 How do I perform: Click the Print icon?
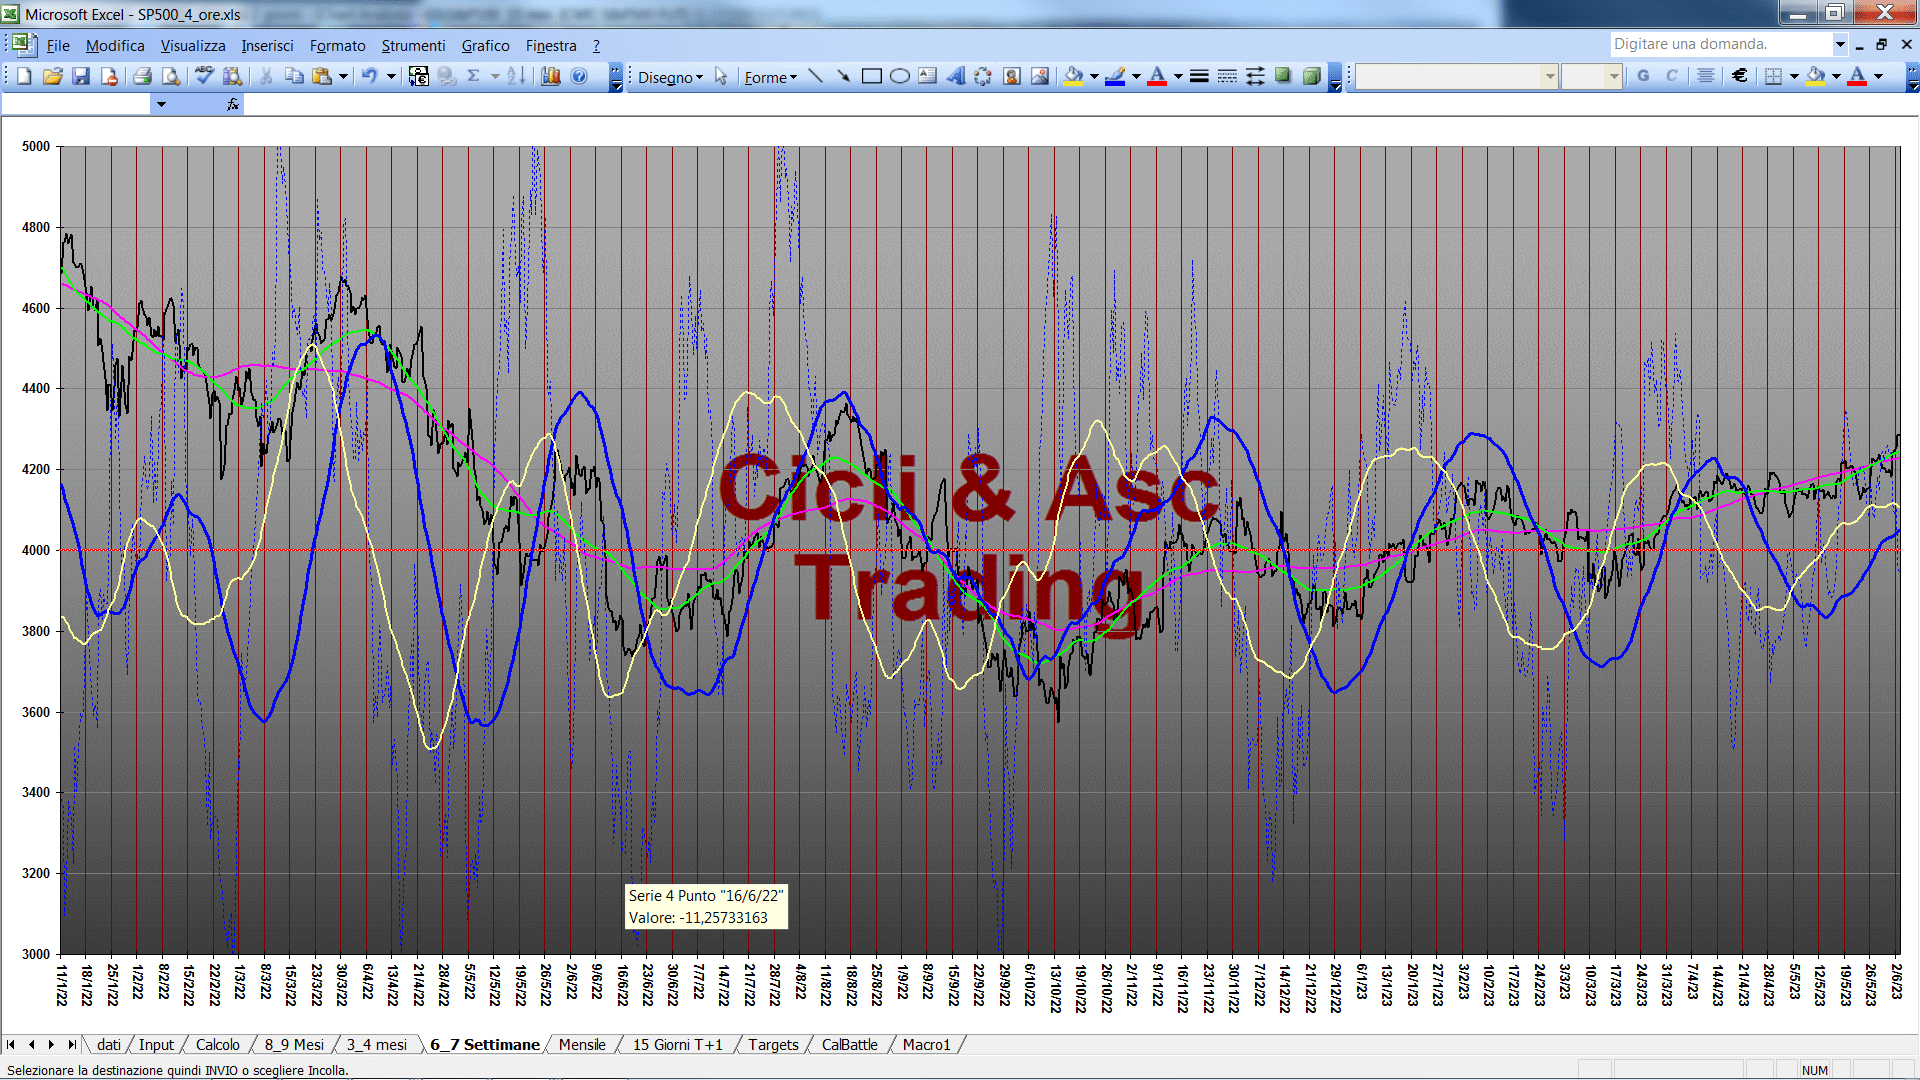coord(142,76)
